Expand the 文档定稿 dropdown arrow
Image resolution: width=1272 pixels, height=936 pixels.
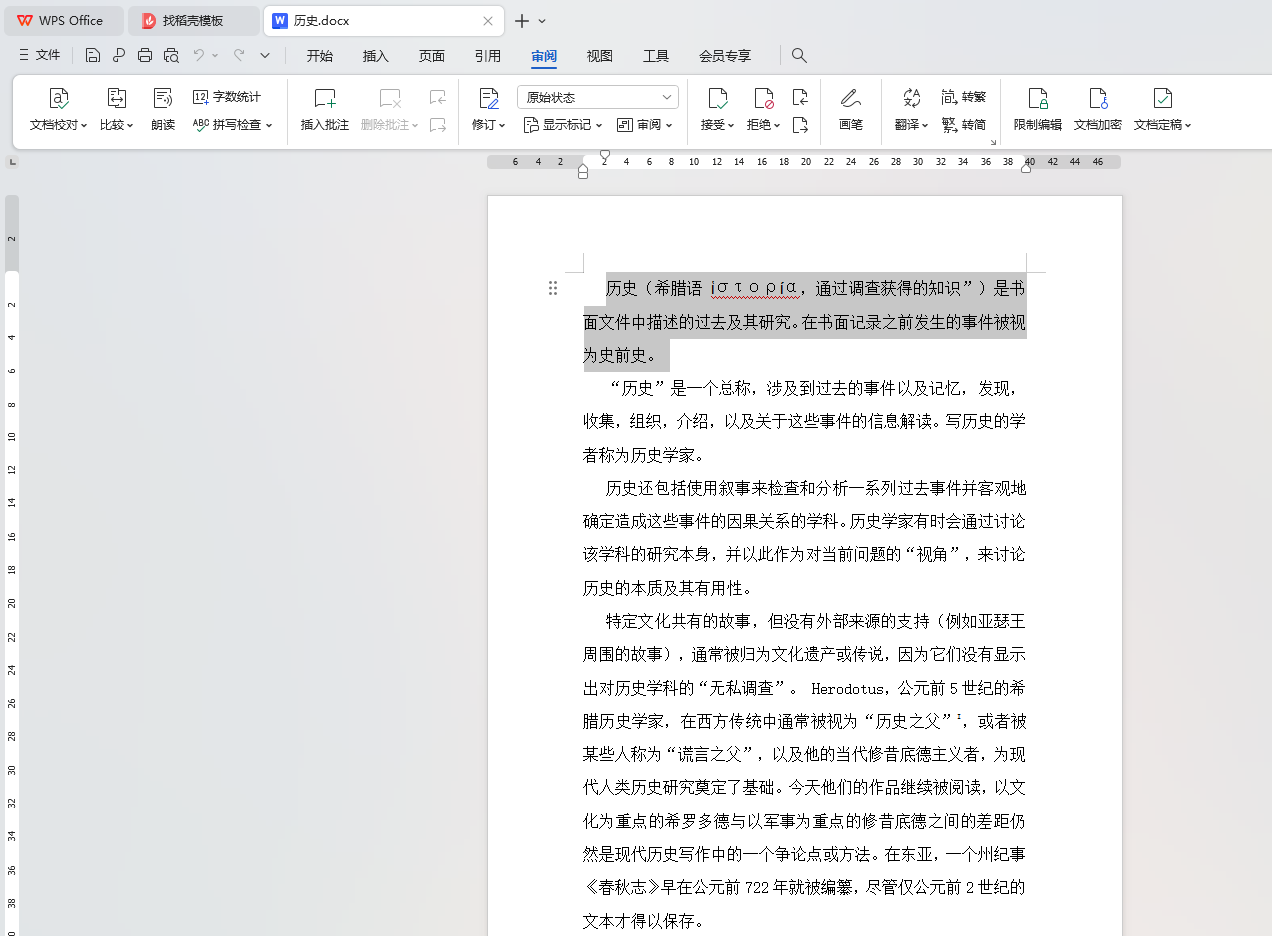[1188, 126]
